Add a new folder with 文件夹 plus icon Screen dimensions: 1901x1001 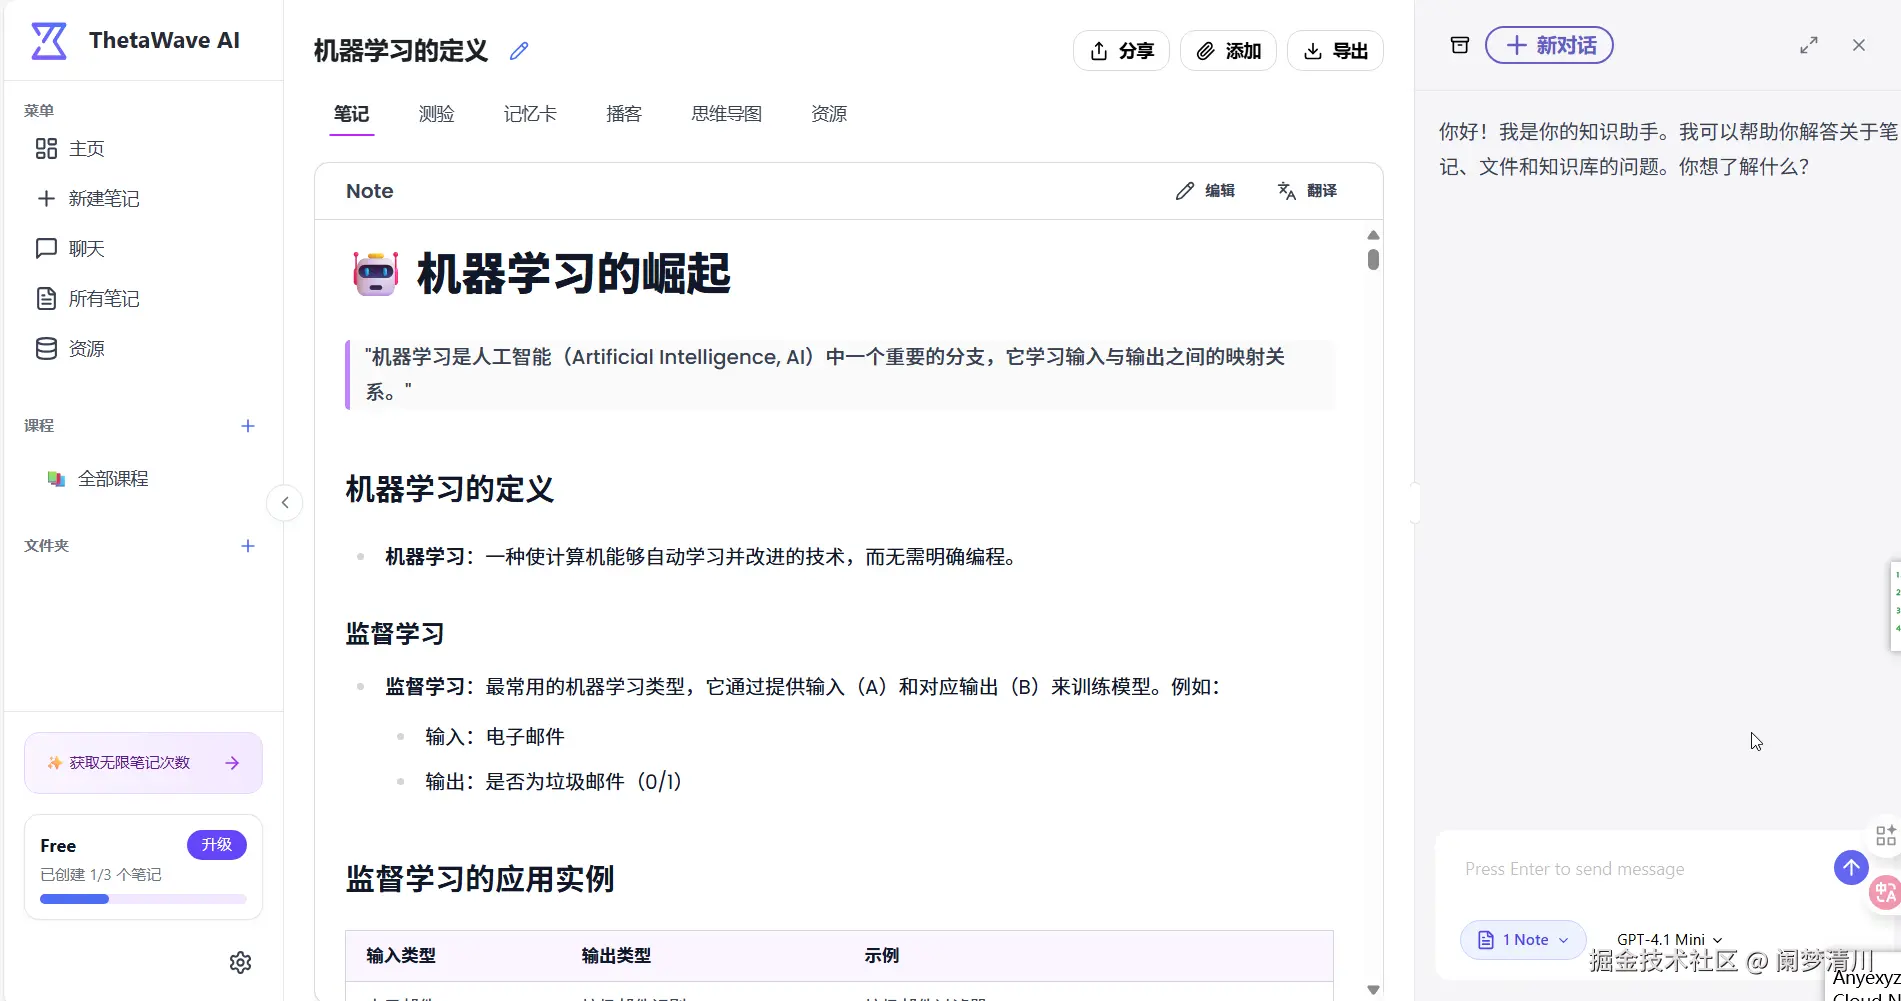(248, 546)
